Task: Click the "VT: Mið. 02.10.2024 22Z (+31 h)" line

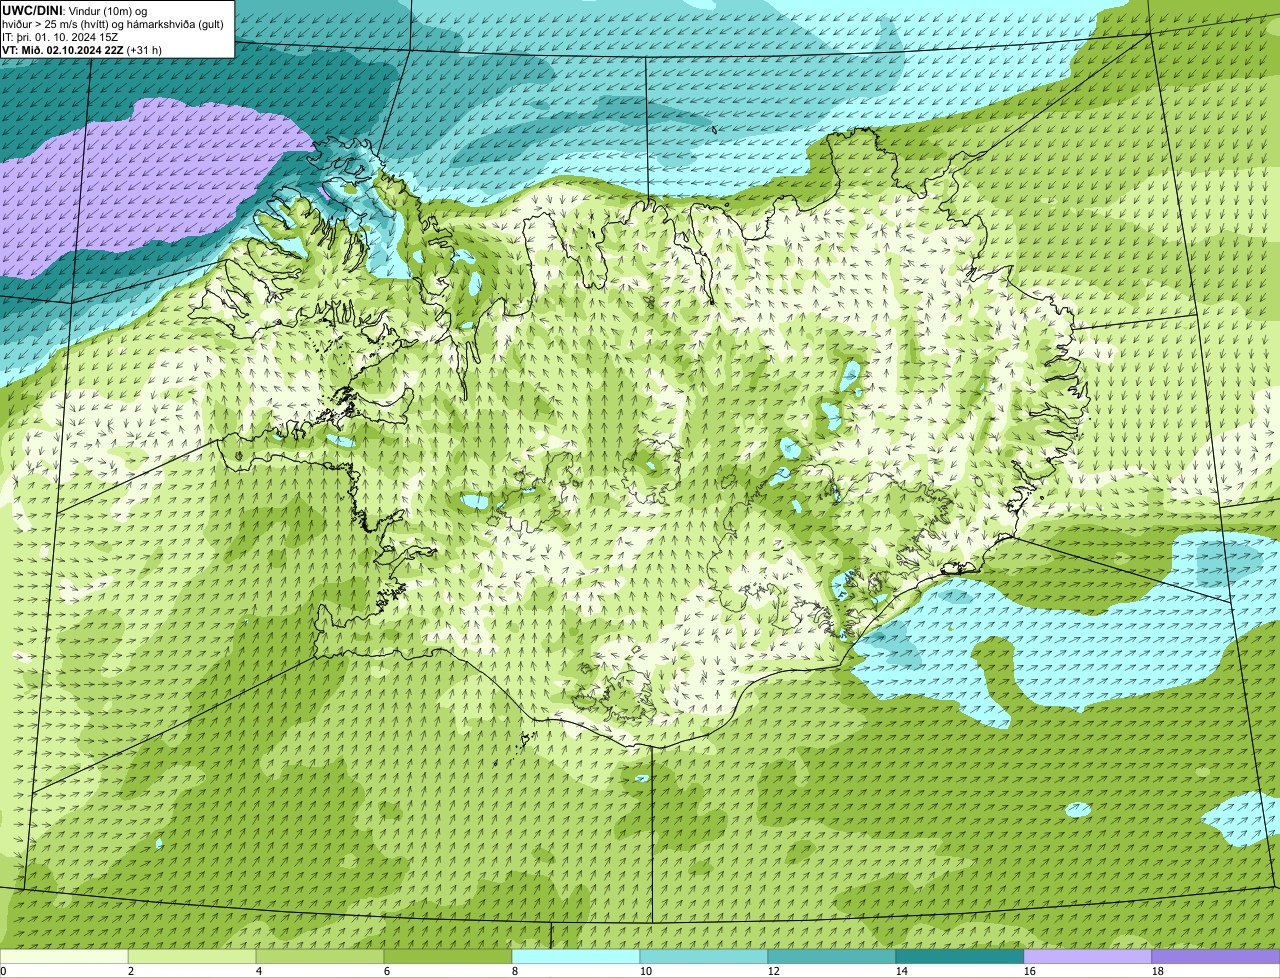Action: [82, 49]
